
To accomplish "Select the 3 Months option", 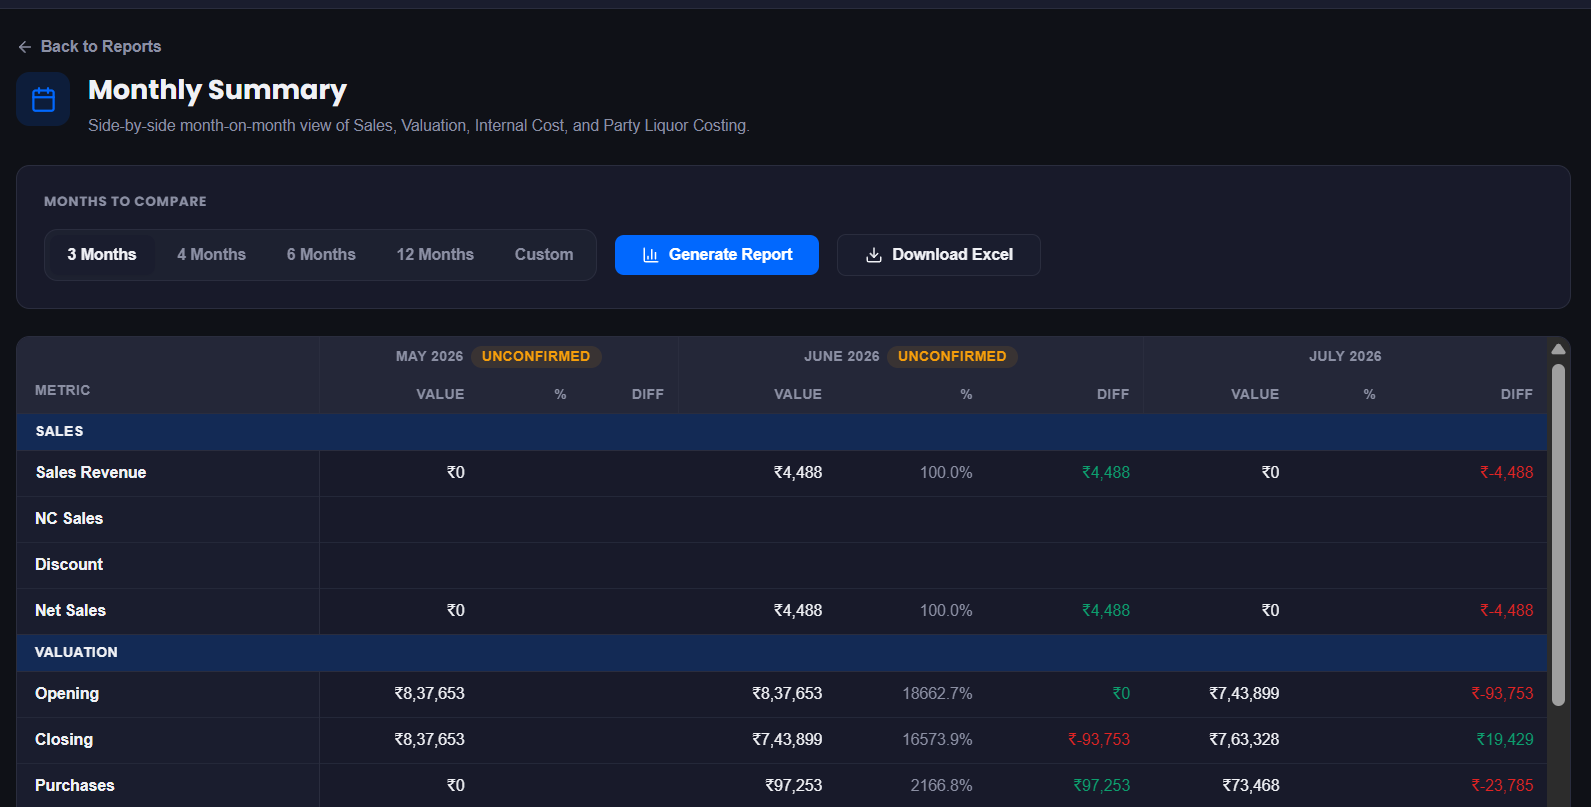I will coord(102,255).
